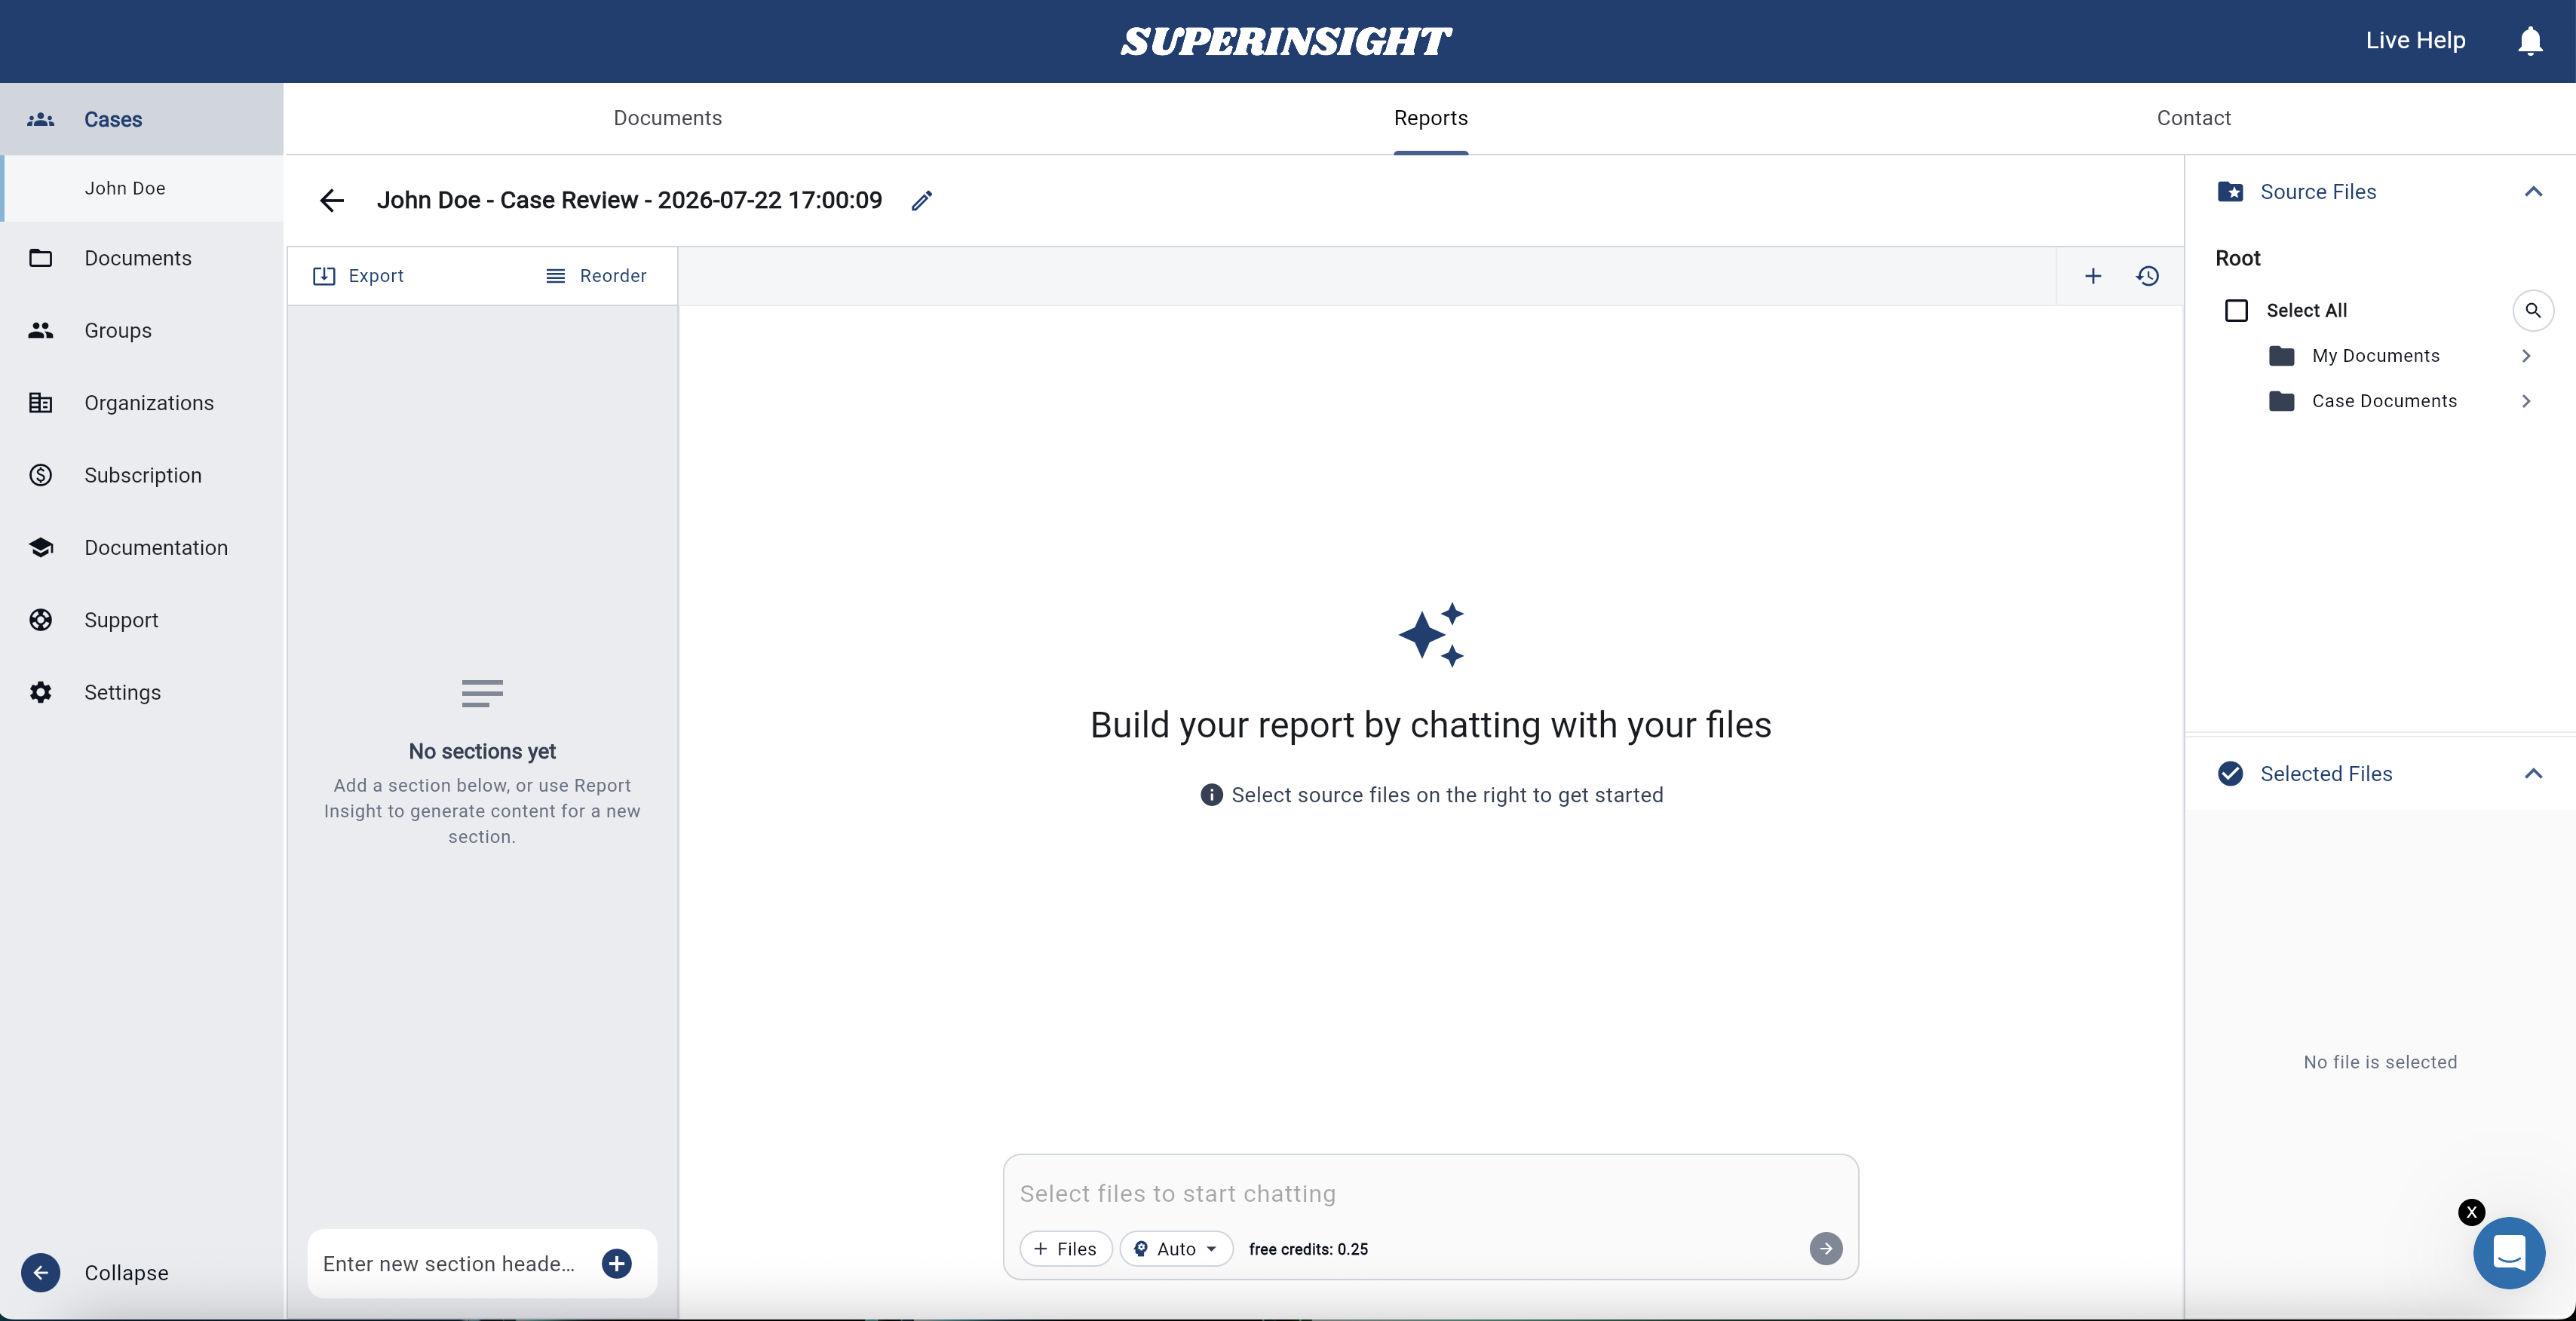Click the Reorder button
This screenshot has height=1321, width=2576.
click(596, 276)
